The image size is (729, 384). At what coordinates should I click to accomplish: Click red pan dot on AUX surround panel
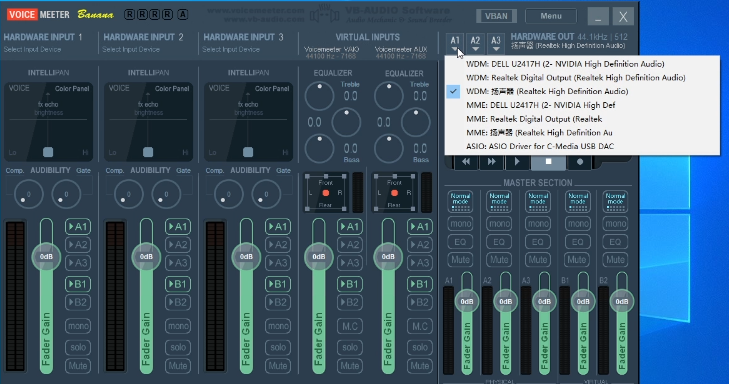394,193
